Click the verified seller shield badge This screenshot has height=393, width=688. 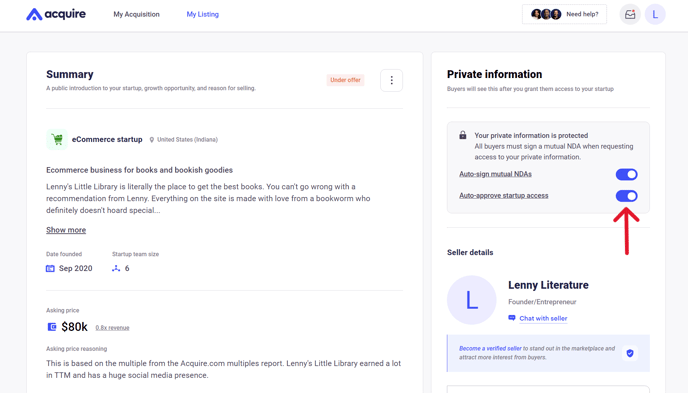point(630,353)
